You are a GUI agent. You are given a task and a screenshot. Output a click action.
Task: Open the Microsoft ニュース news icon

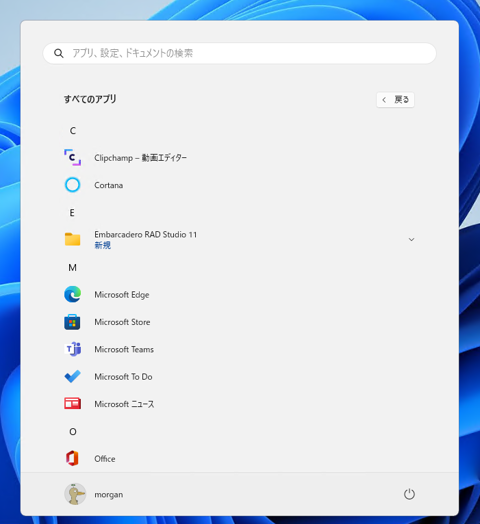(73, 404)
